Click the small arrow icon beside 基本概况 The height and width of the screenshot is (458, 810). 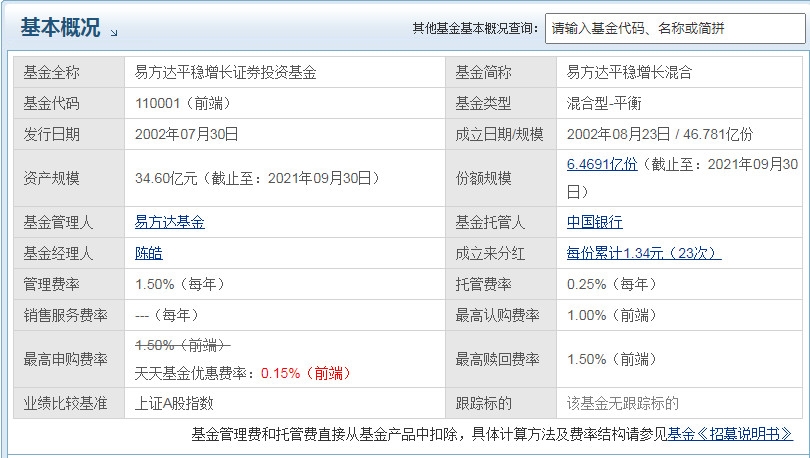point(114,33)
